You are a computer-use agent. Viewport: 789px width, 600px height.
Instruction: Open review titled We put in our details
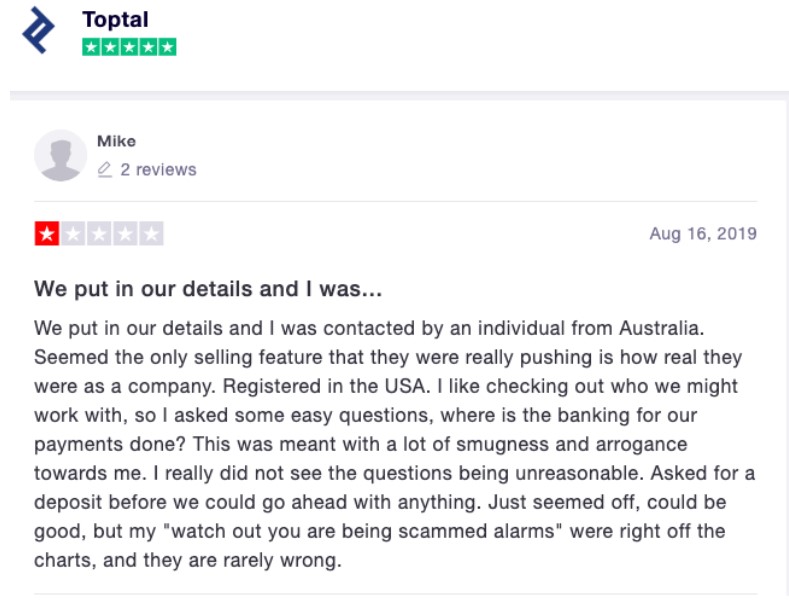coord(208,289)
